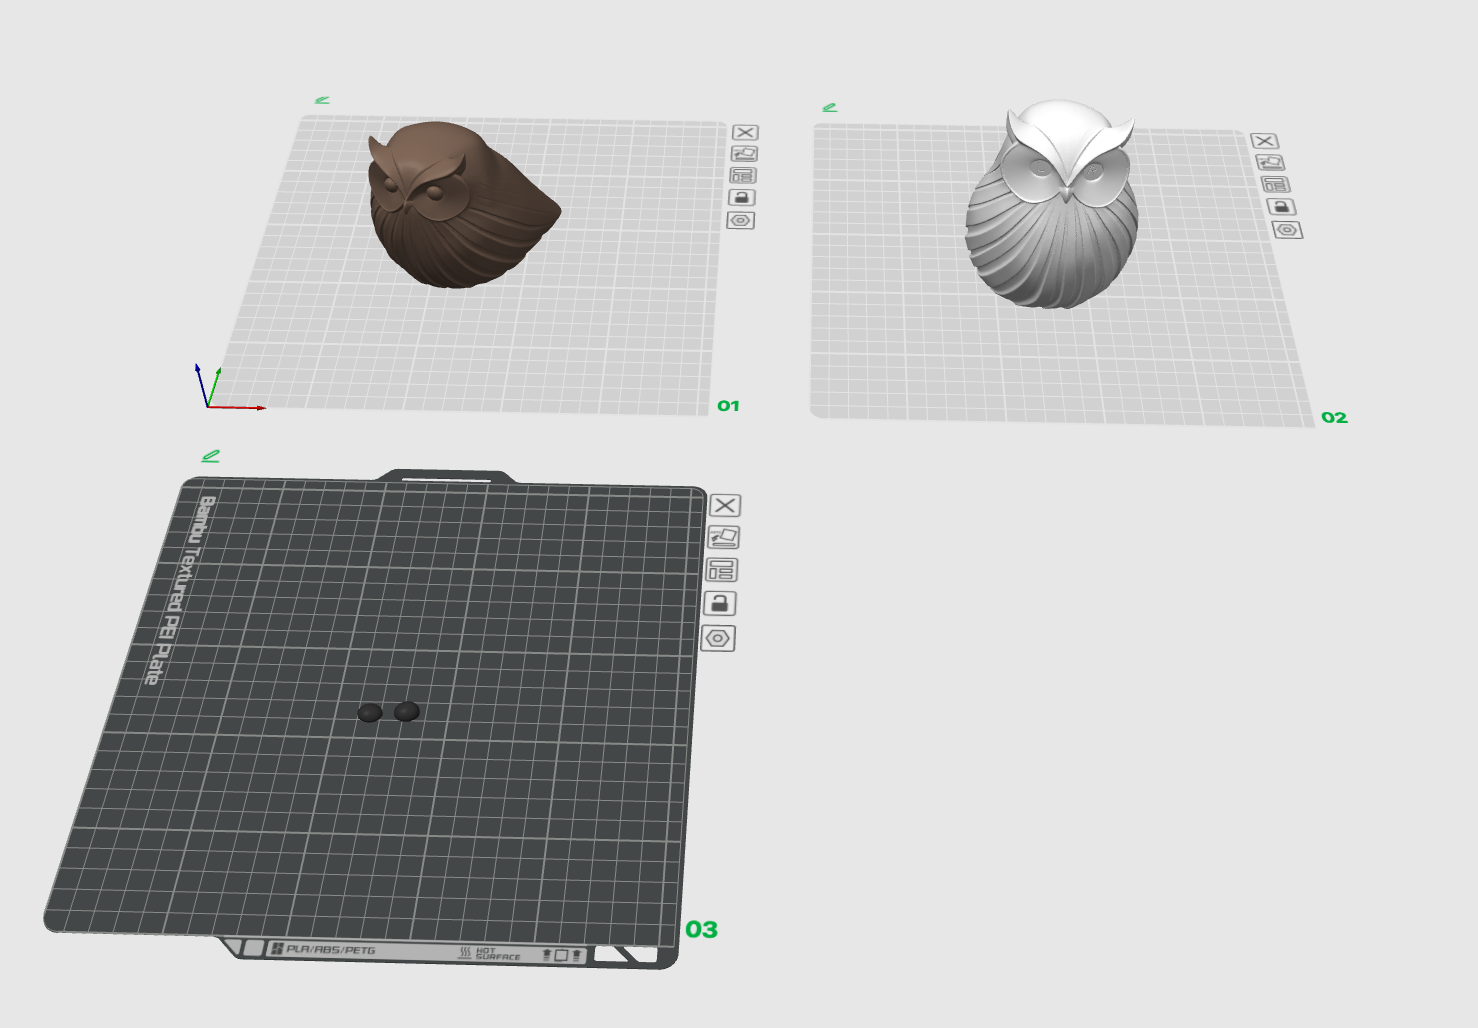Remove plate 02 with its X icon

pyautogui.click(x=1264, y=141)
